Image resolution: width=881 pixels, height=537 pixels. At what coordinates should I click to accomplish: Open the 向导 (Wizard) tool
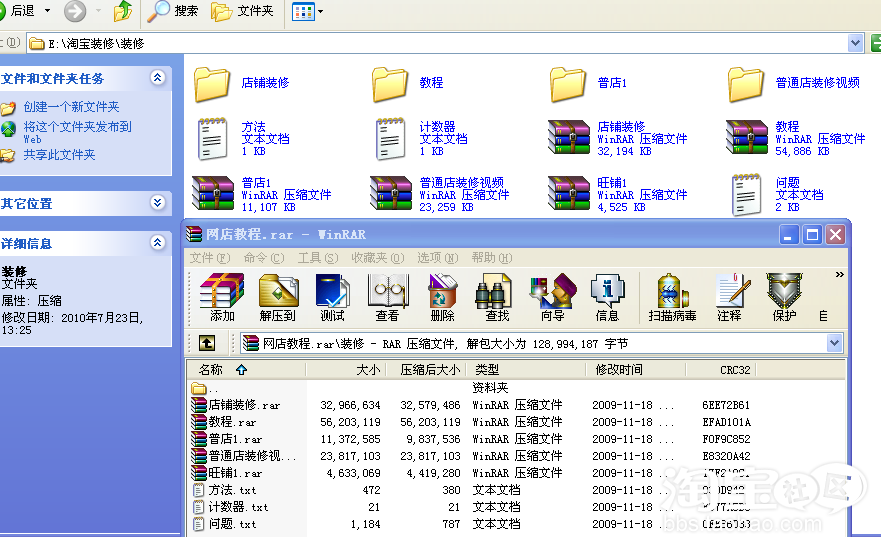click(552, 296)
